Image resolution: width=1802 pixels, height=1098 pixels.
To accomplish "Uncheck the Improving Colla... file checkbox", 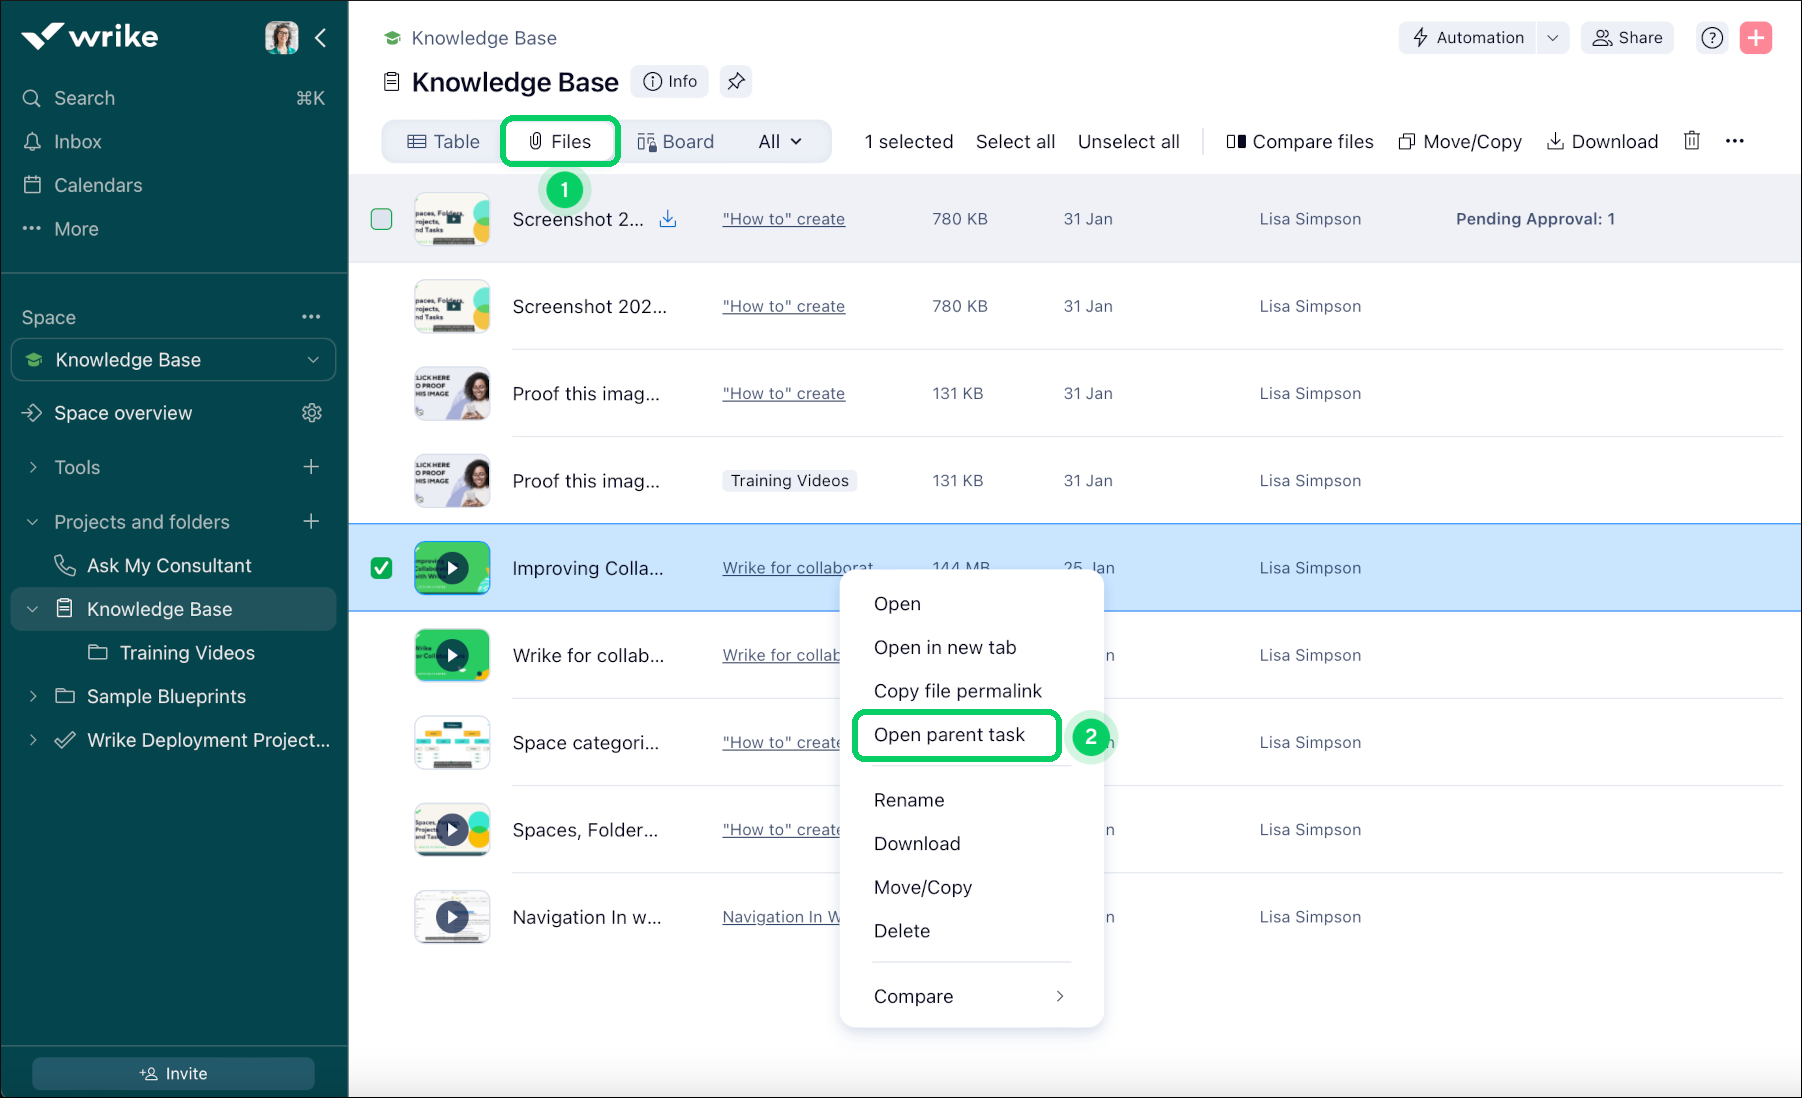I will (x=381, y=567).
